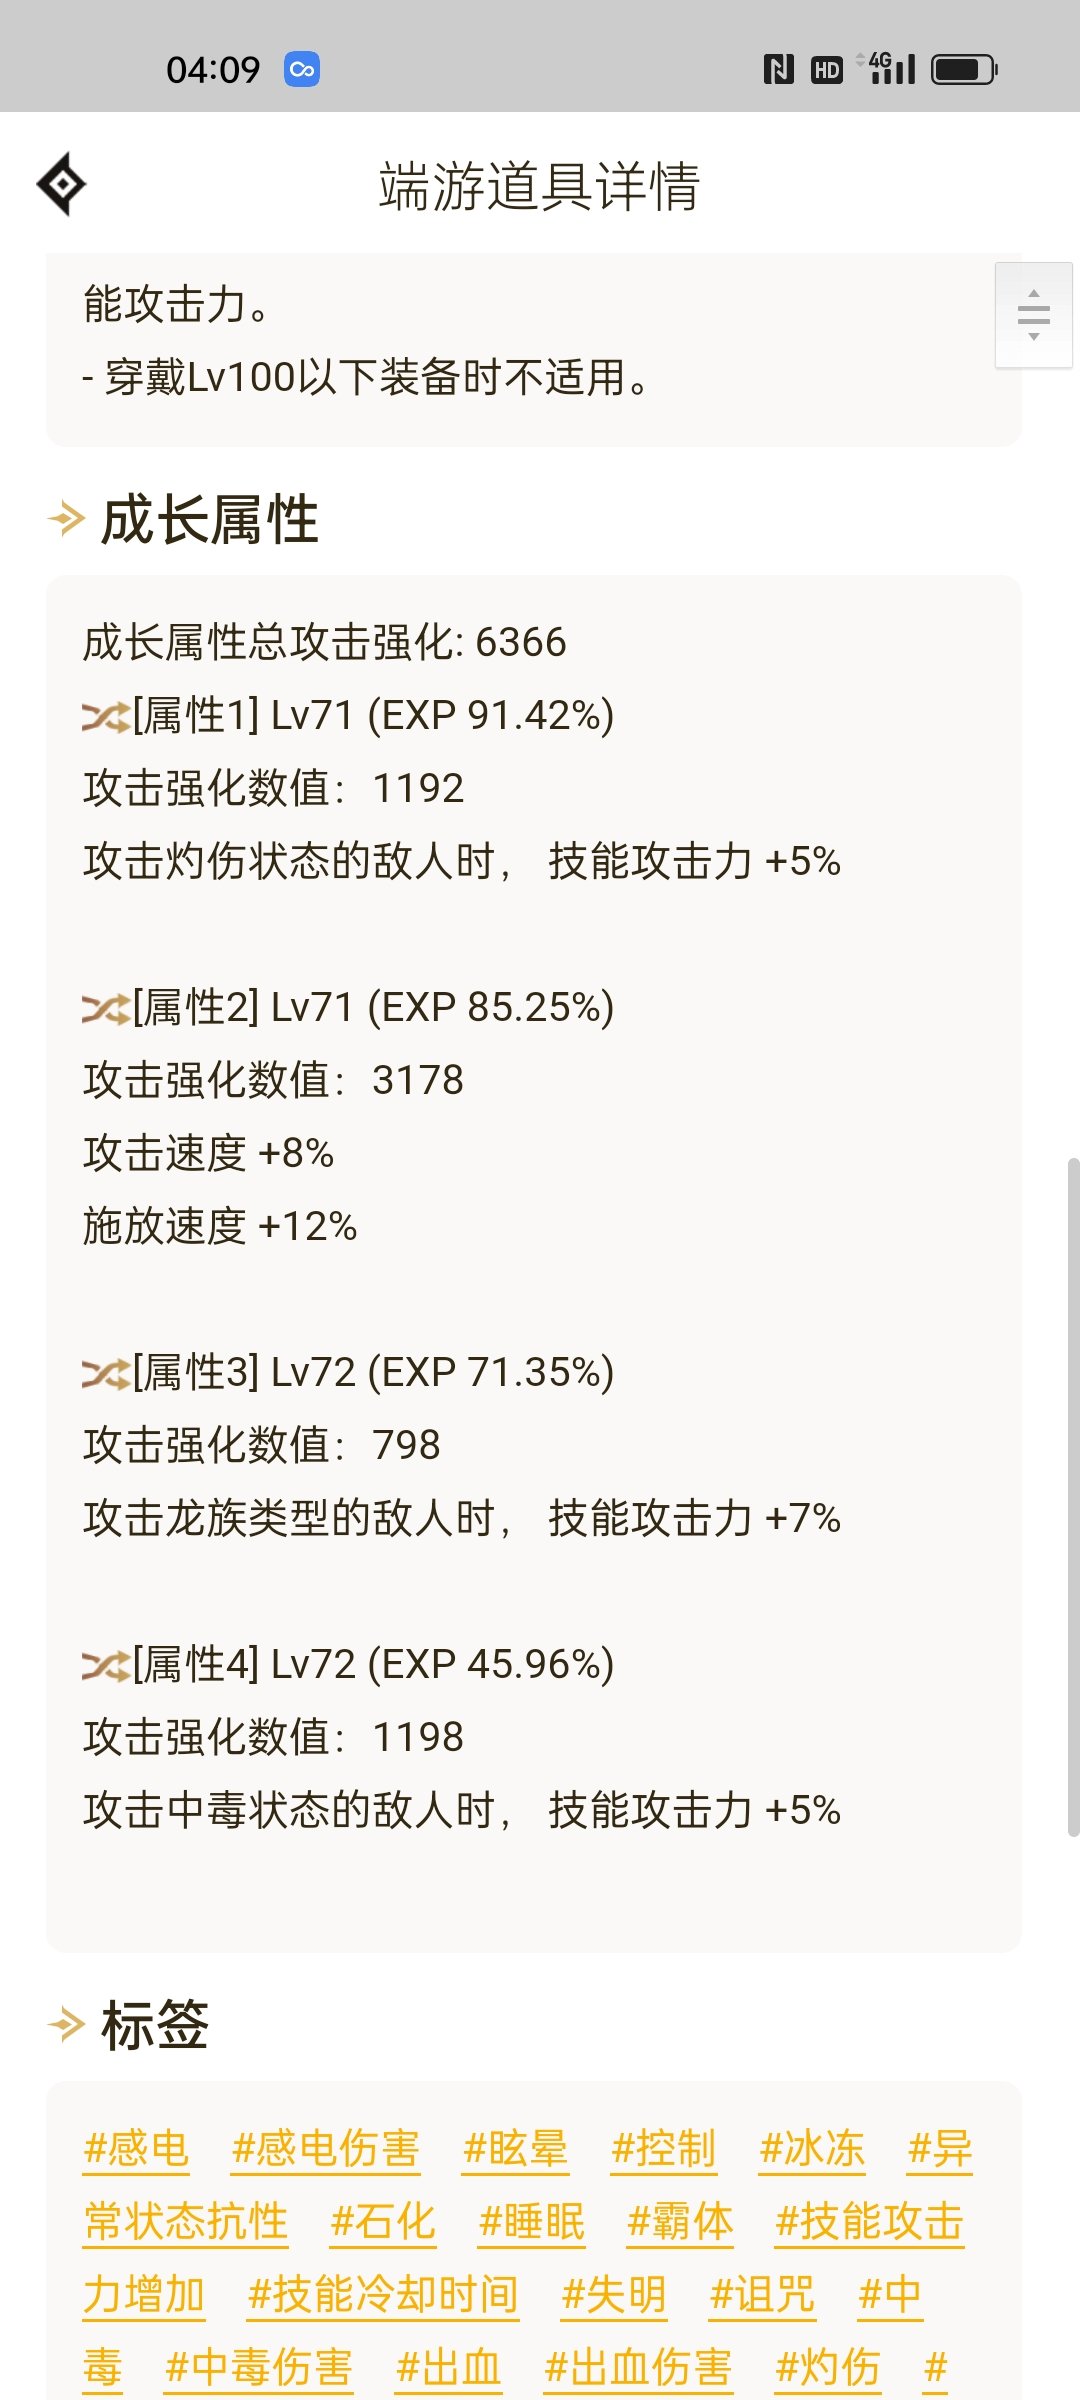Click the floating scroll handle widget
The image size is (1080, 2400).
click(x=1033, y=315)
